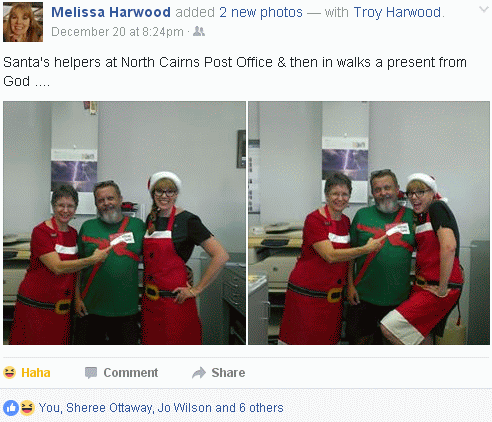Open the '2 new photos' link
492x422 pixels.
pos(261,13)
